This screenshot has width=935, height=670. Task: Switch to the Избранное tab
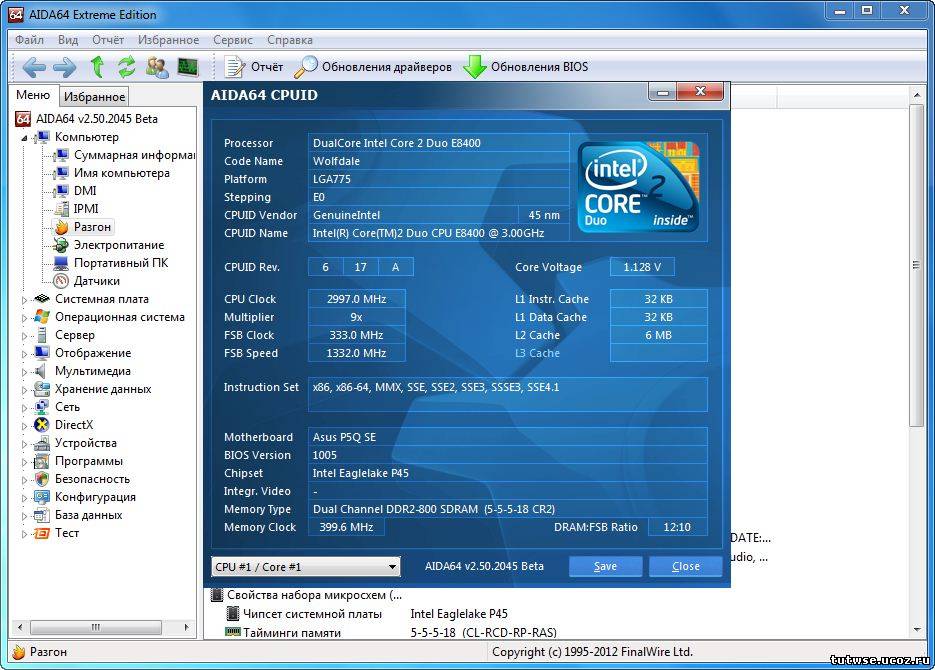[x=94, y=97]
